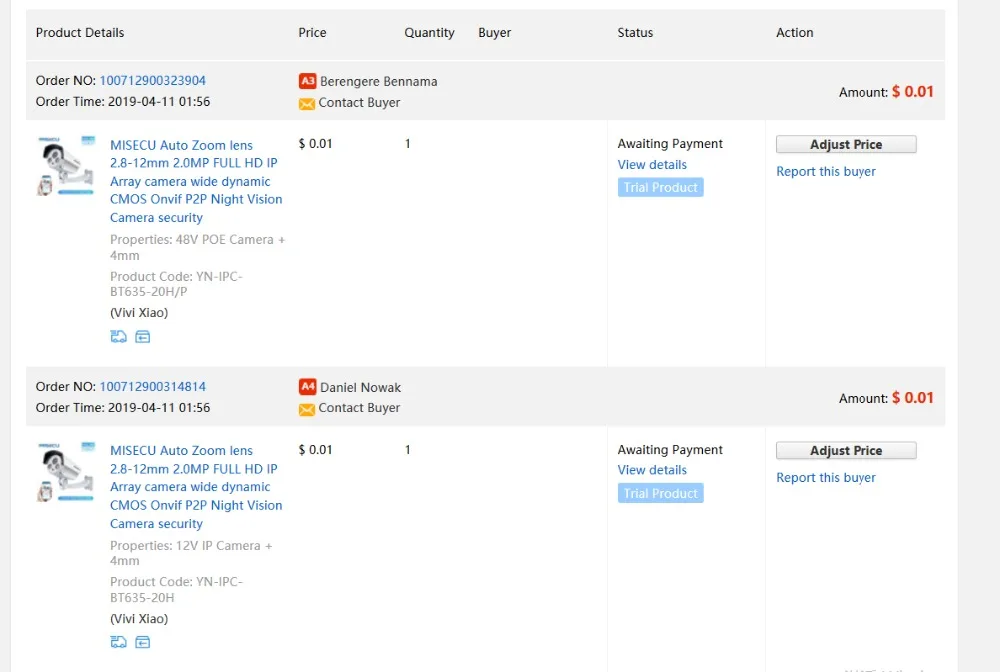Adjust Price for order 100712900323904
This screenshot has height=672, width=1000.
[x=846, y=144]
